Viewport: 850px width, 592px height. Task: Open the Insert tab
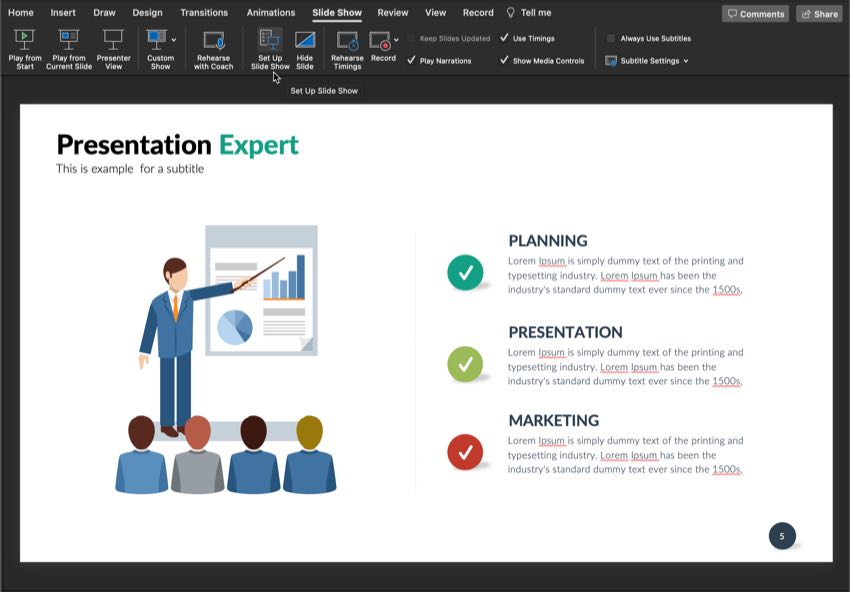click(63, 12)
